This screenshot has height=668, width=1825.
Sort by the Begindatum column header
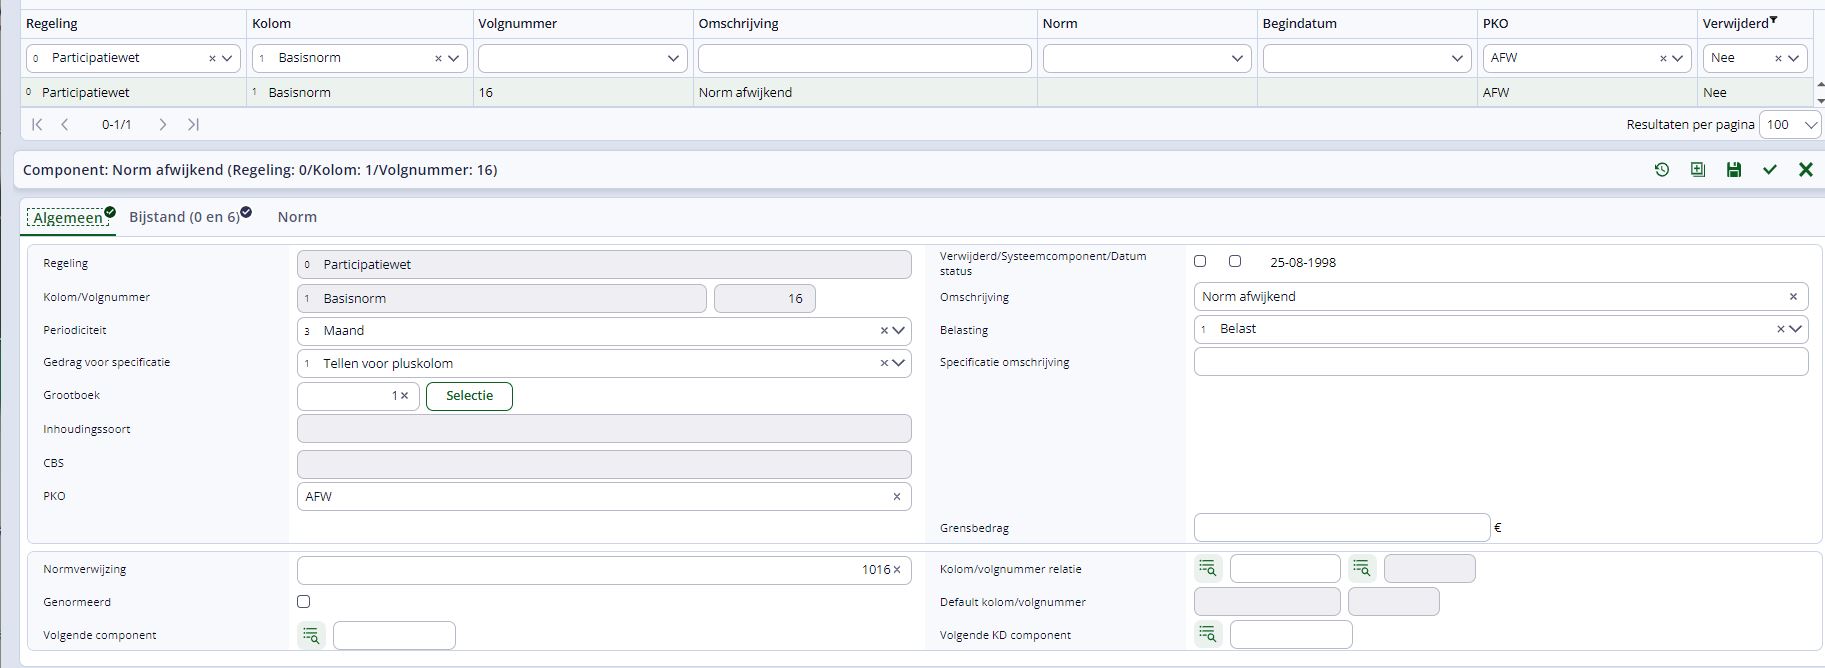(x=1299, y=24)
